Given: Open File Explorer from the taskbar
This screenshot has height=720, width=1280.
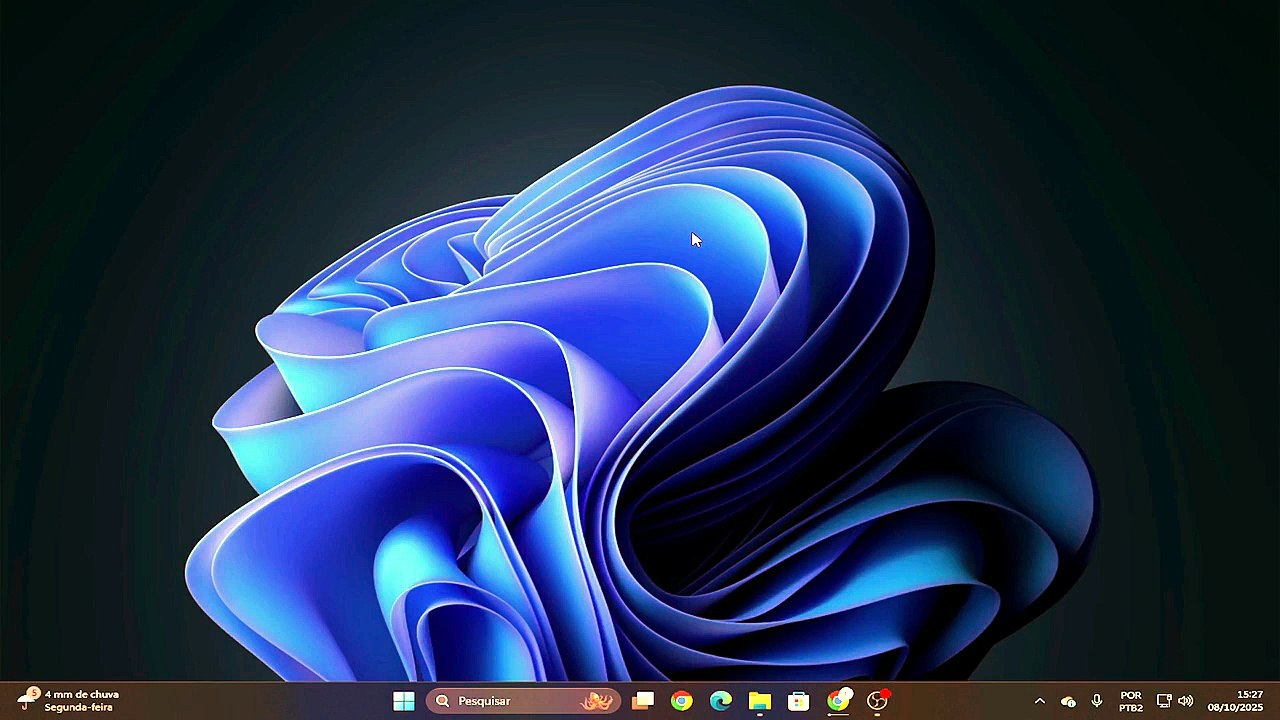Looking at the screenshot, I should coord(760,701).
